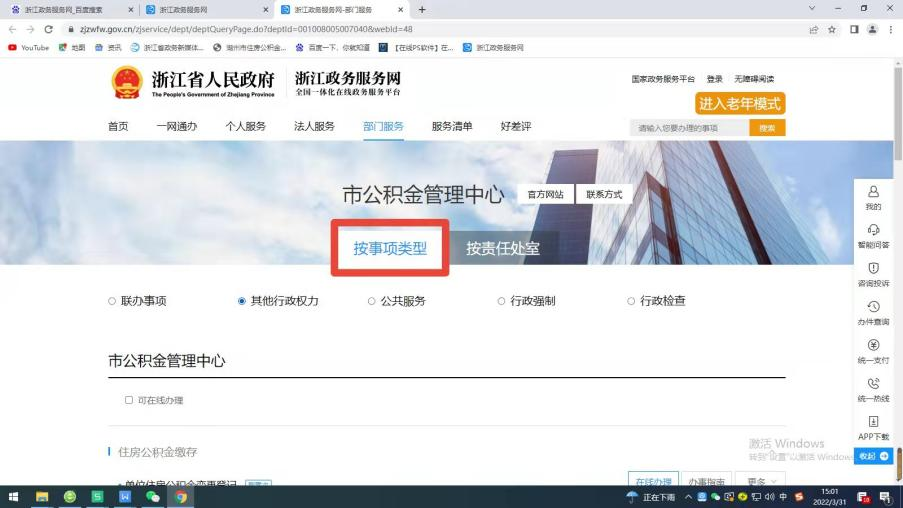Collapse the sidebar with 收起 button
Viewport: 903px width, 508px height.
(x=873, y=456)
